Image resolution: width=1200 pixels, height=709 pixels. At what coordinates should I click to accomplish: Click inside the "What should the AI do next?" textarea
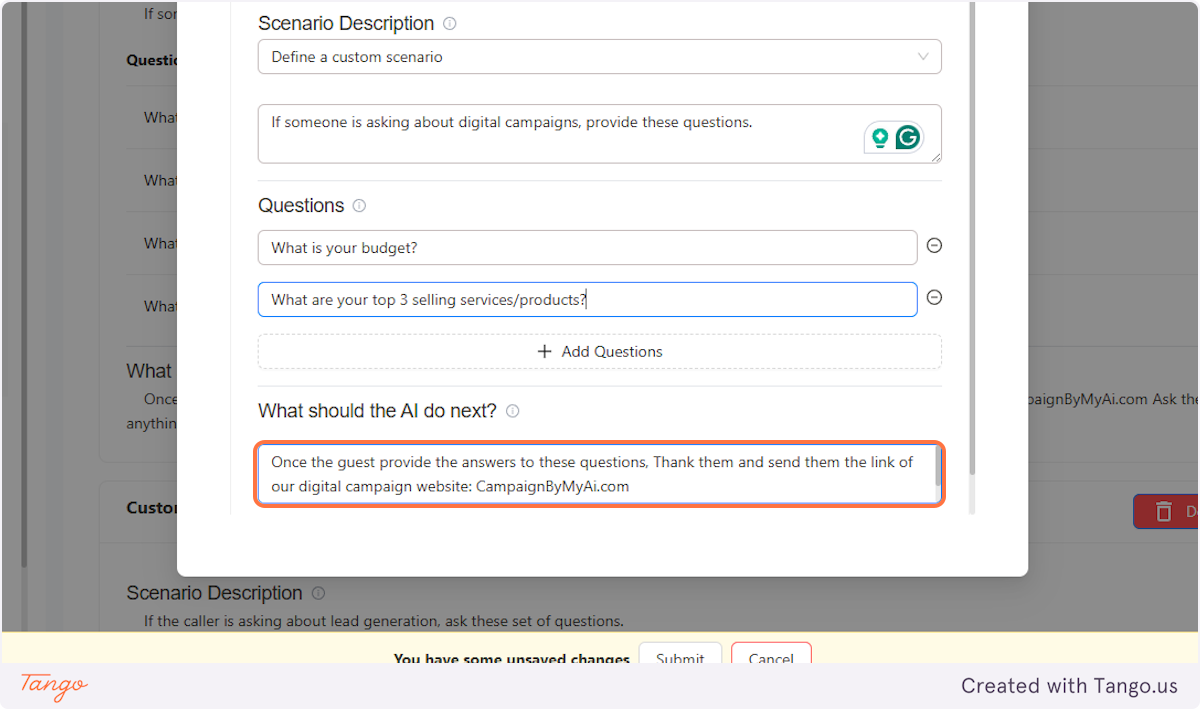(599, 474)
